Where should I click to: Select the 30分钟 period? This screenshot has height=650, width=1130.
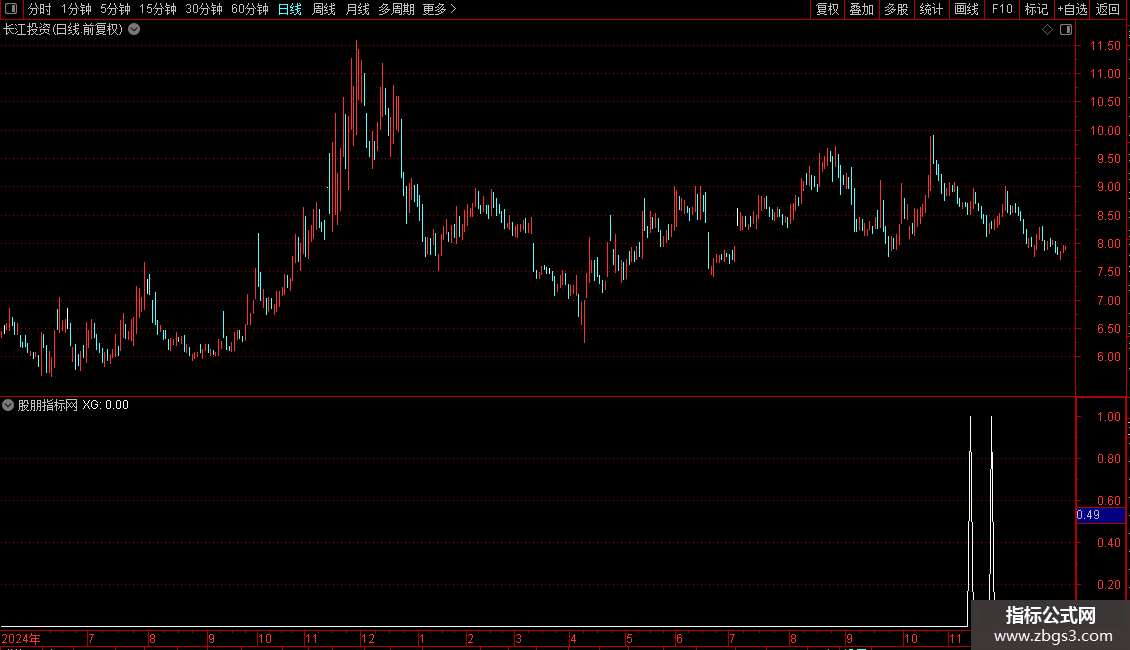(204, 9)
